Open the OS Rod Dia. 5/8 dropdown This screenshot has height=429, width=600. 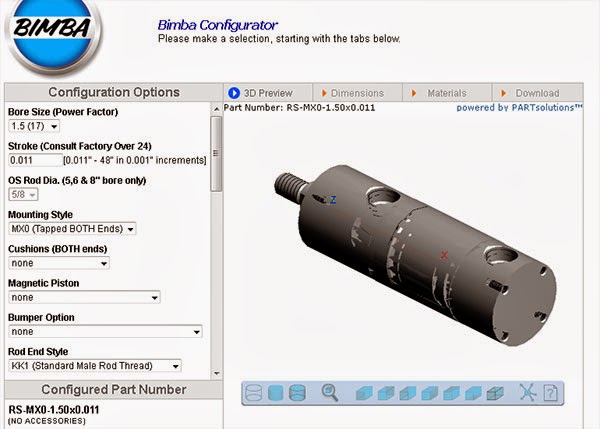coord(23,194)
